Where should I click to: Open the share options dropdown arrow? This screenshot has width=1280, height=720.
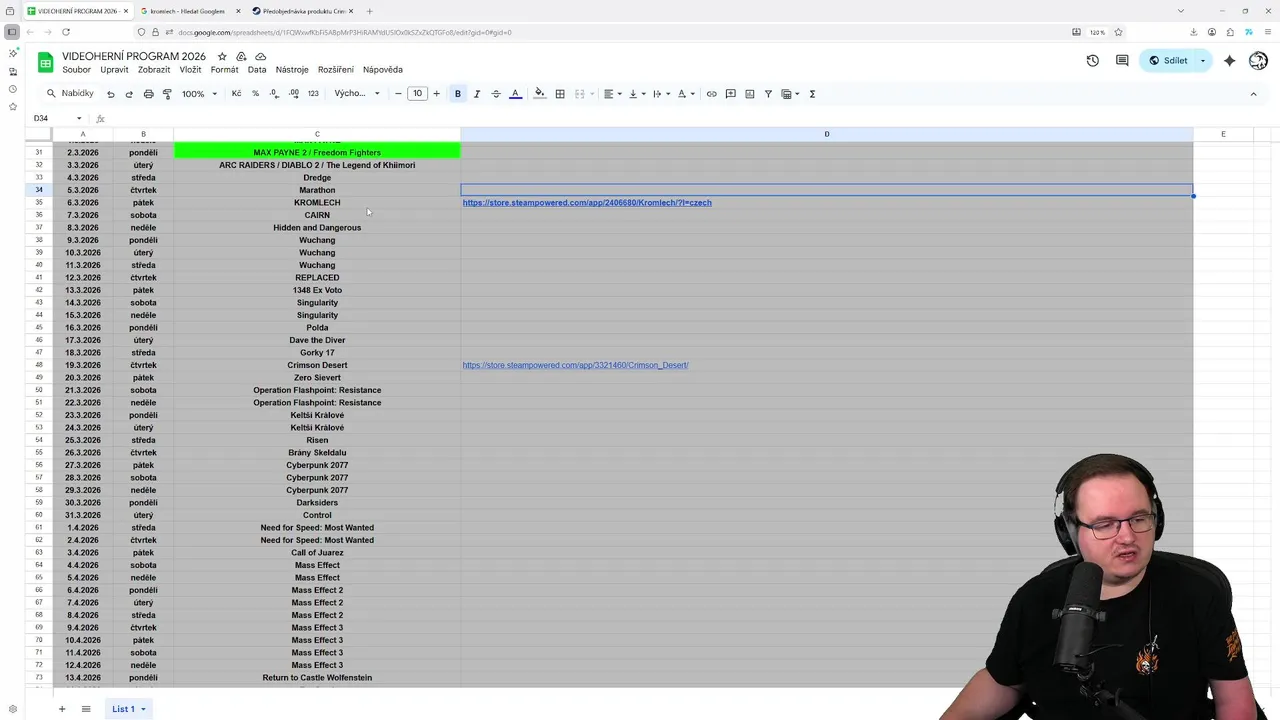1203,60
